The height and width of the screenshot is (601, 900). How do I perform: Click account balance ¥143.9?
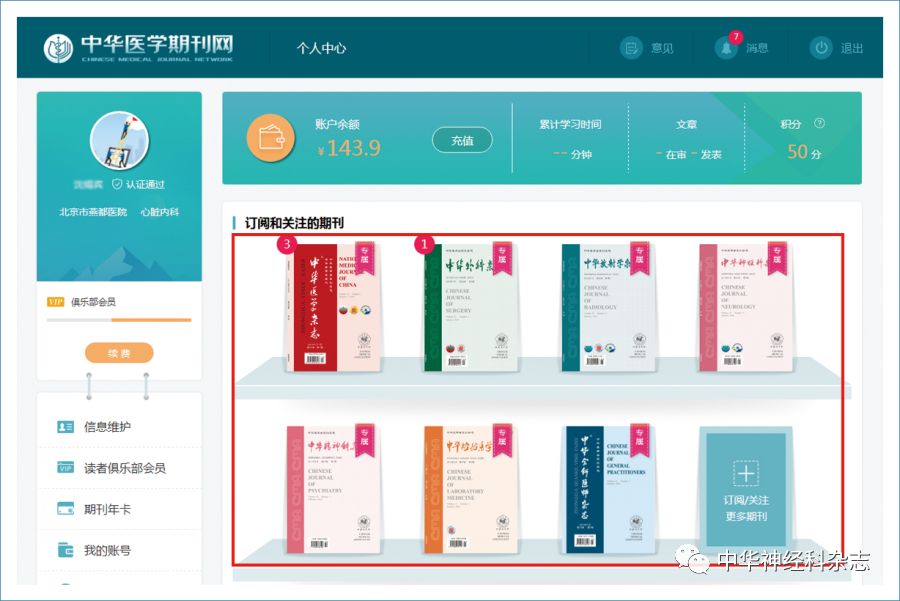tap(349, 149)
